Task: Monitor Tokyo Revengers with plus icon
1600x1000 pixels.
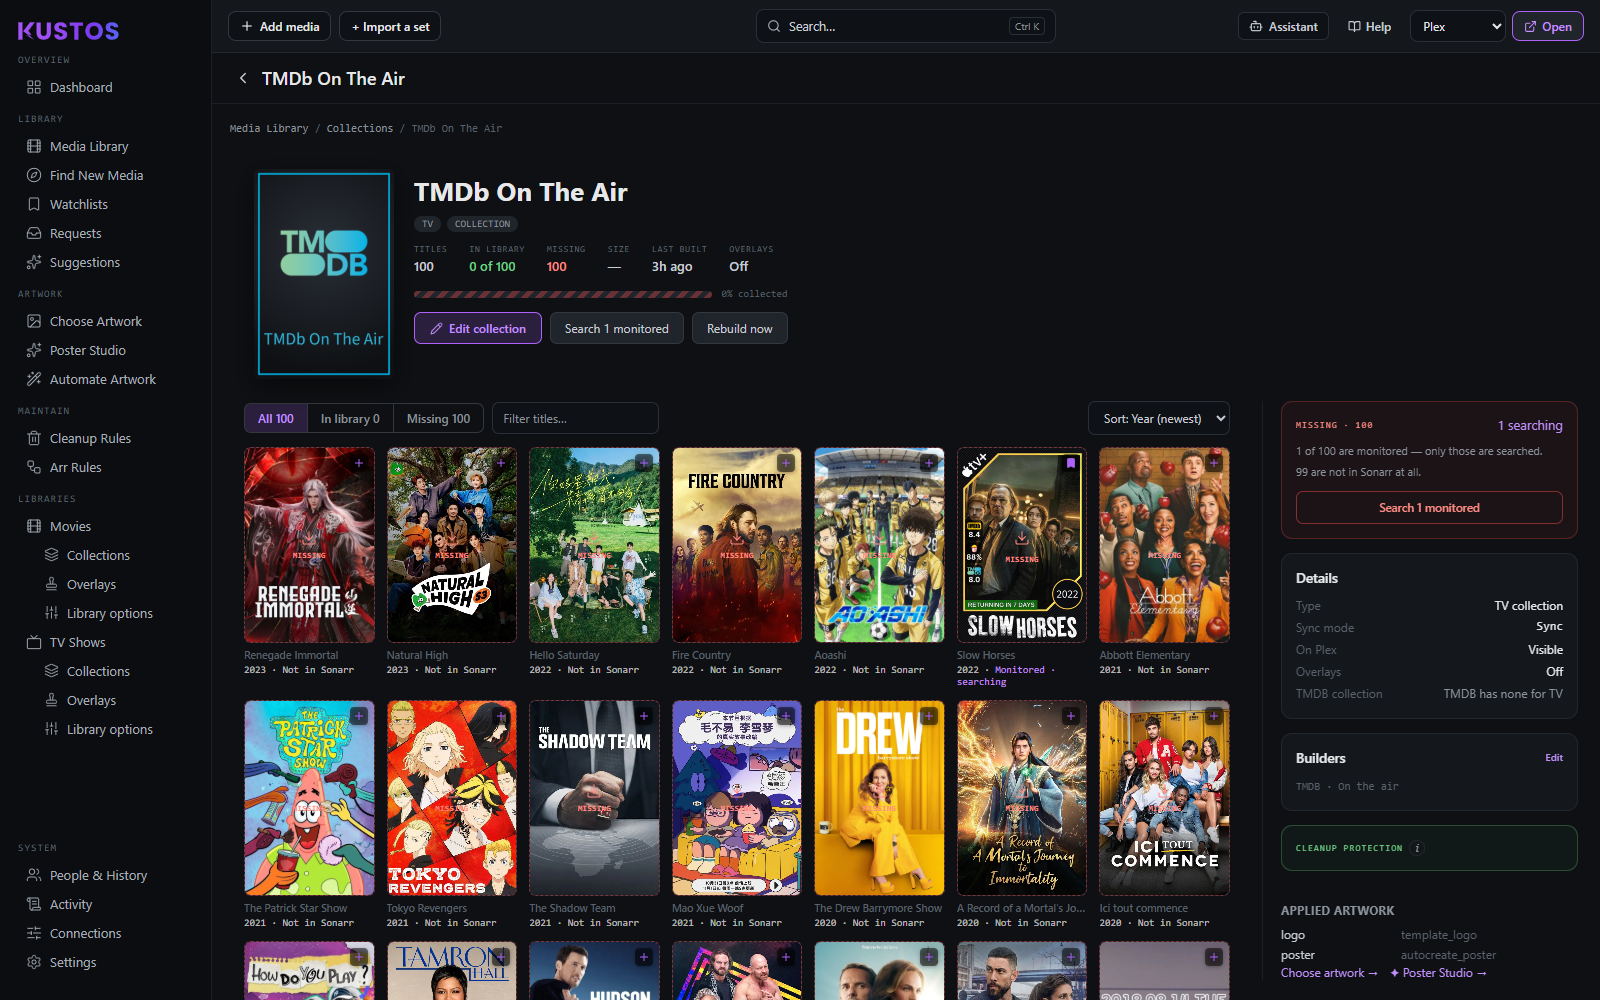Action: click(501, 716)
